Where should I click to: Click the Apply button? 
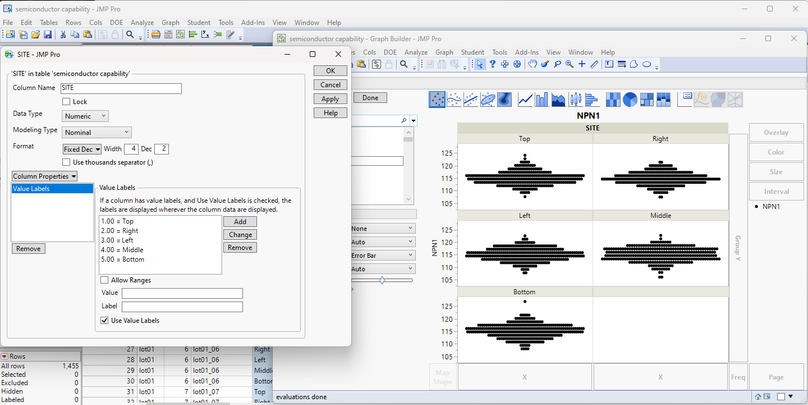tap(329, 99)
